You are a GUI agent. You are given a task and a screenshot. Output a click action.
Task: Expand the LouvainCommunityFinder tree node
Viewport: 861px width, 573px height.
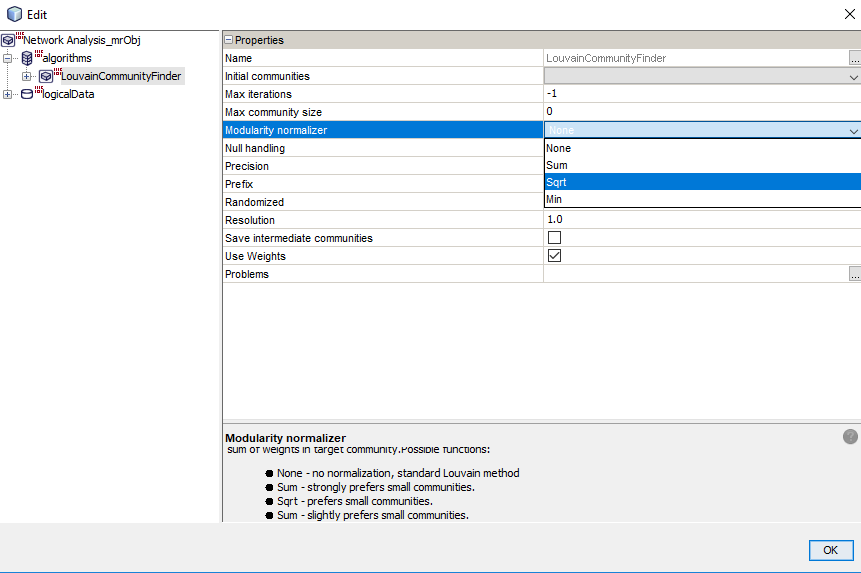tap(27, 76)
